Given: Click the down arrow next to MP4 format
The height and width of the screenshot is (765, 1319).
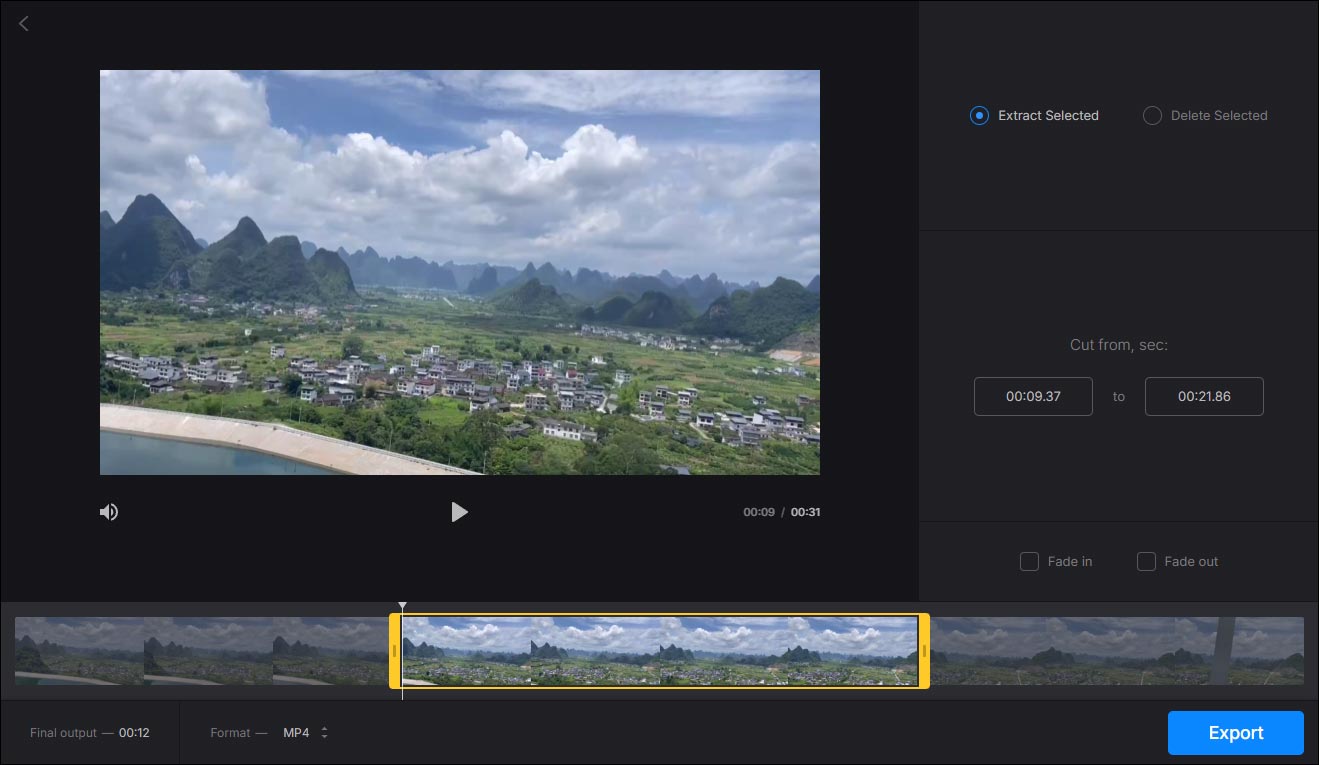Looking at the screenshot, I should 326,737.
